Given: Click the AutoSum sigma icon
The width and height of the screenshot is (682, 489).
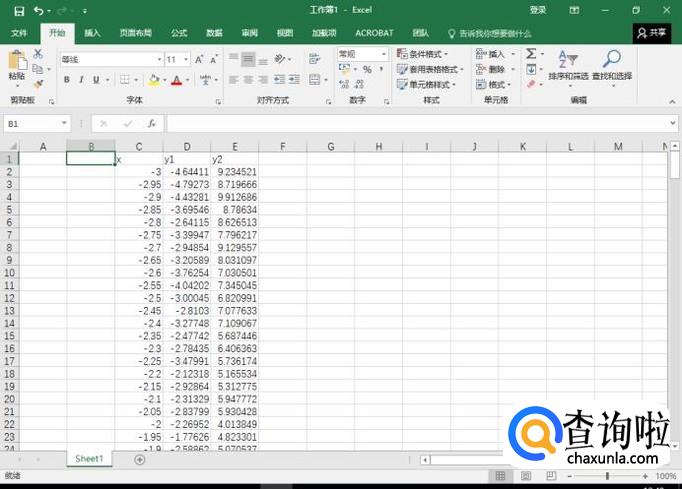Looking at the screenshot, I should pyautogui.click(x=531, y=54).
